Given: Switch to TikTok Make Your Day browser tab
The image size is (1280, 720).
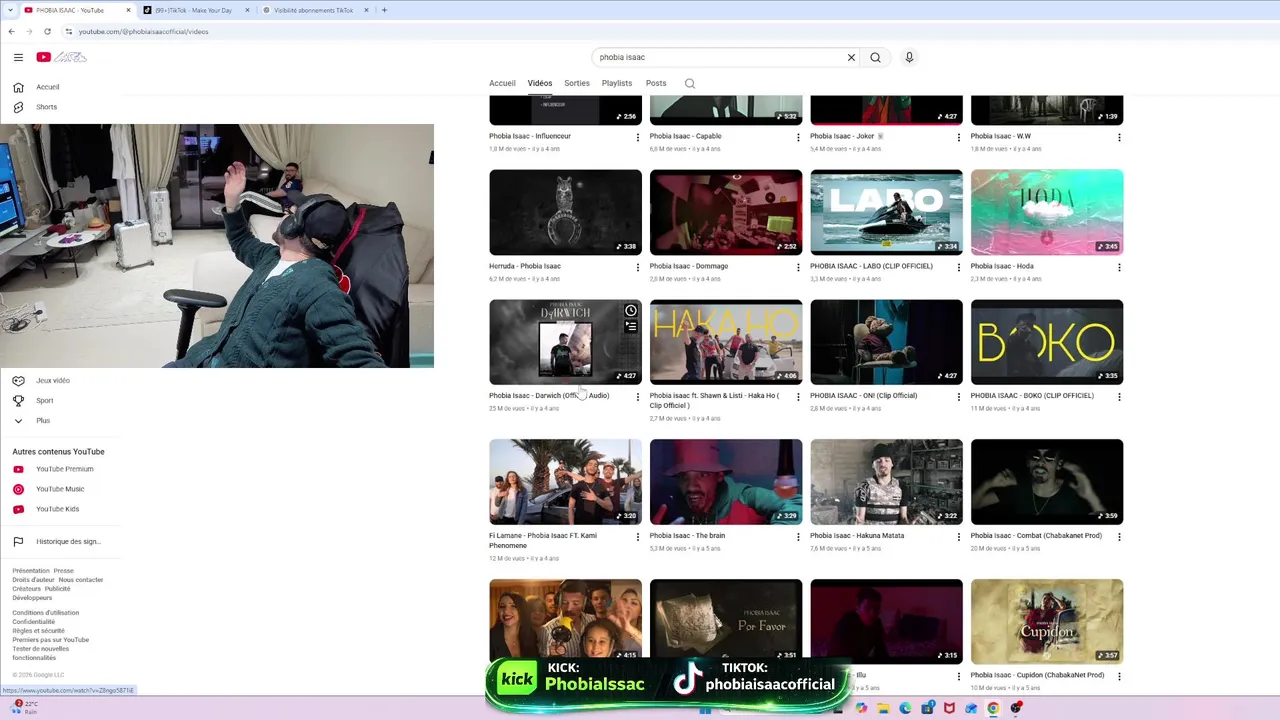Looking at the screenshot, I should click(193, 10).
